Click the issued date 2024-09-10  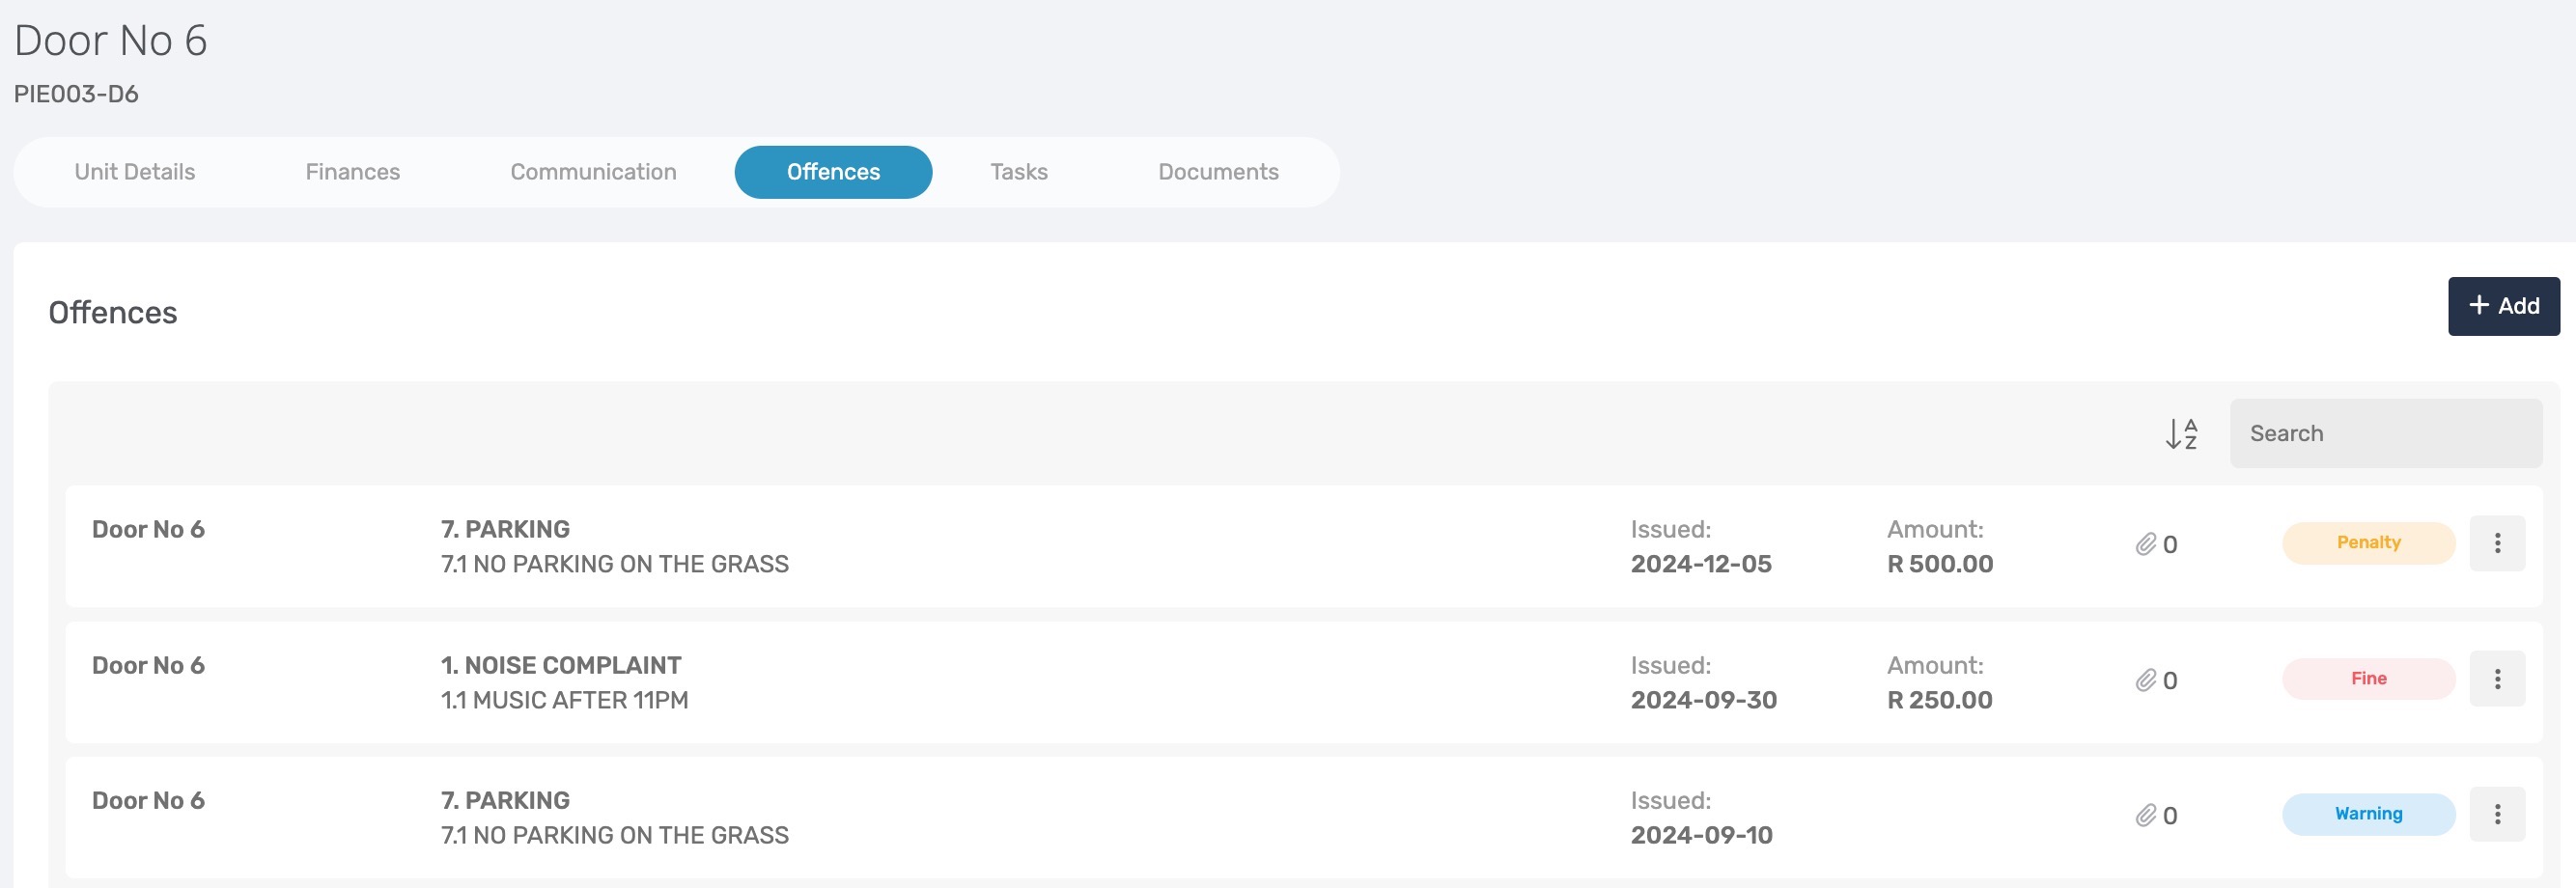1701,835
